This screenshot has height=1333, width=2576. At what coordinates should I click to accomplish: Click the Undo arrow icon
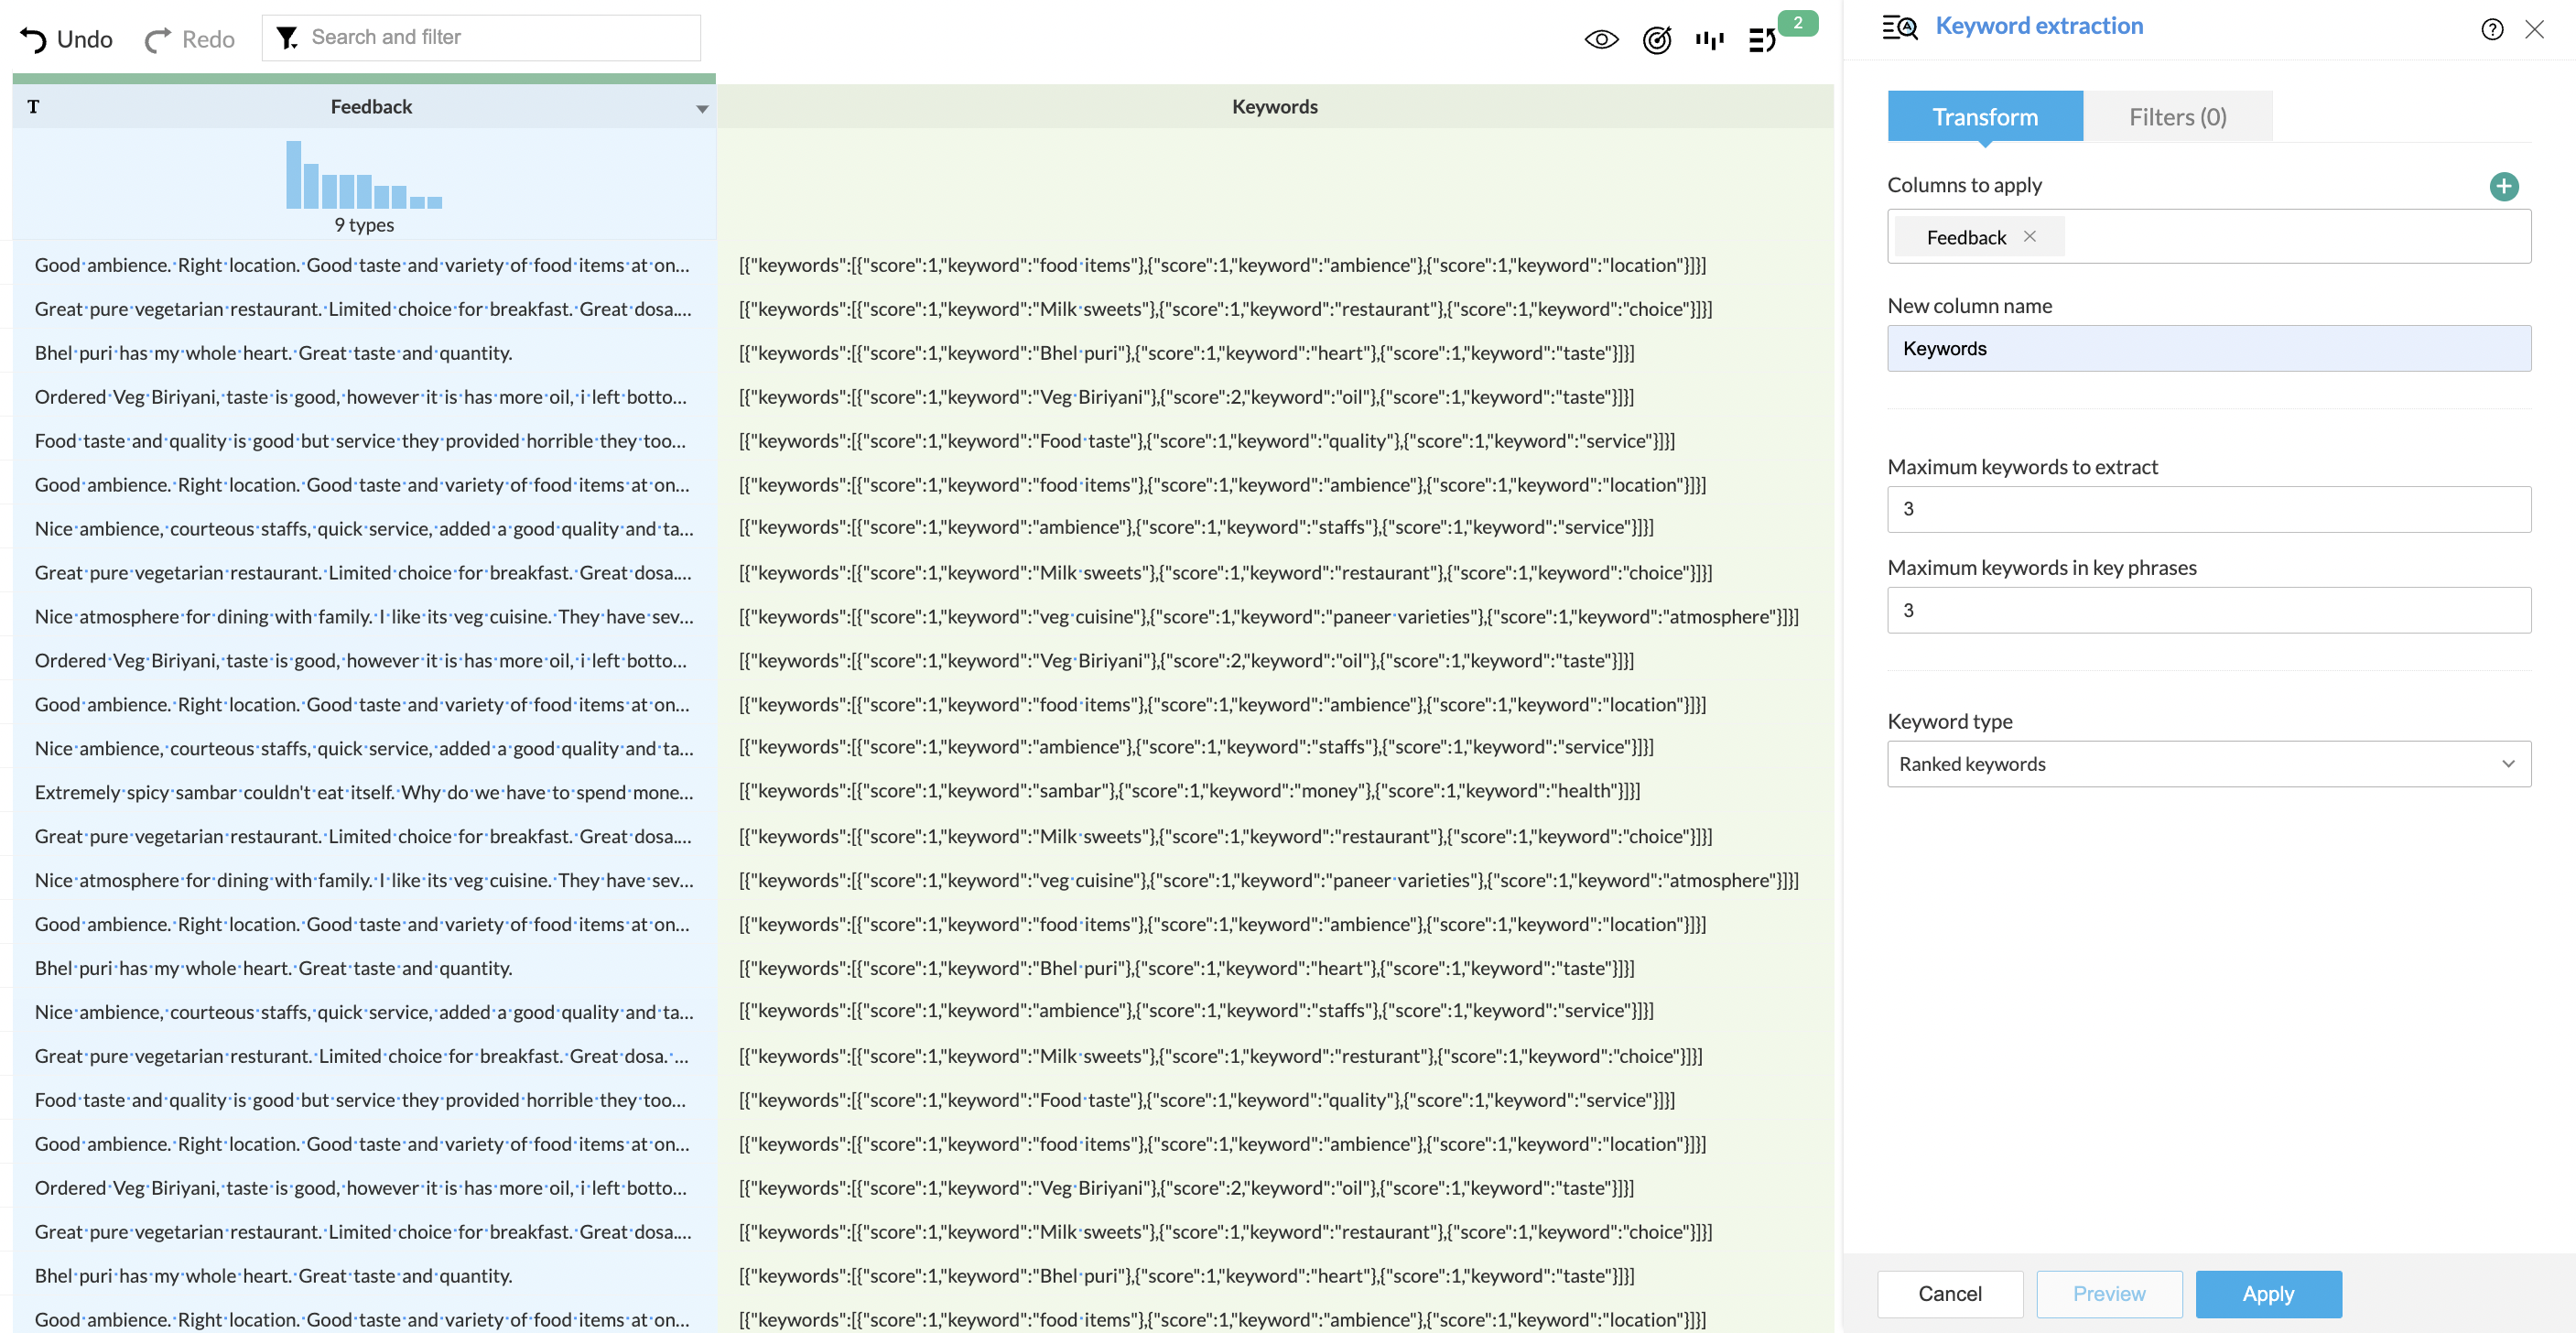click(33, 39)
